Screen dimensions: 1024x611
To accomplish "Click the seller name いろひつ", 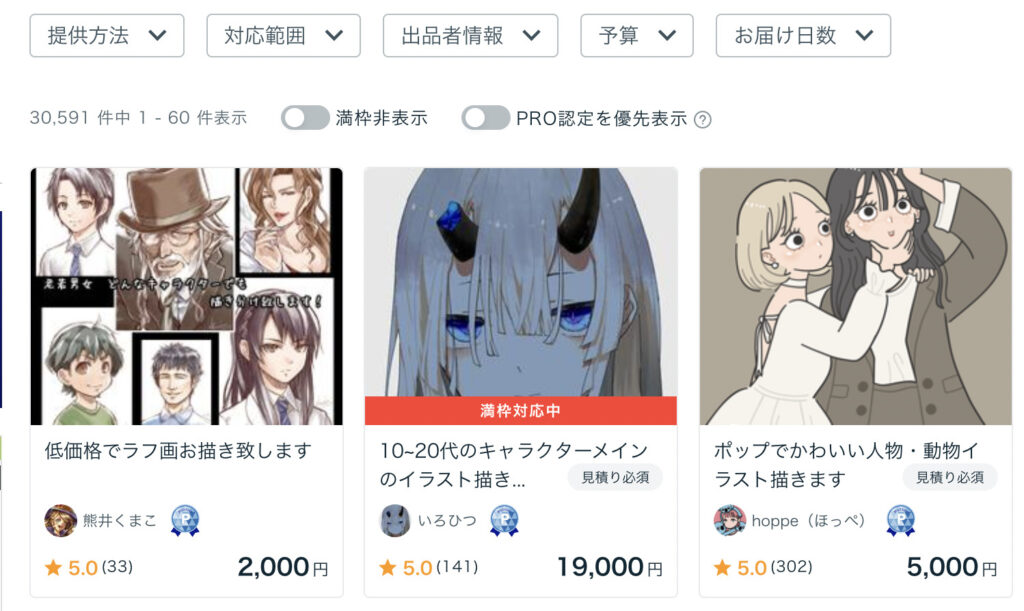I will click(x=447, y=520).
